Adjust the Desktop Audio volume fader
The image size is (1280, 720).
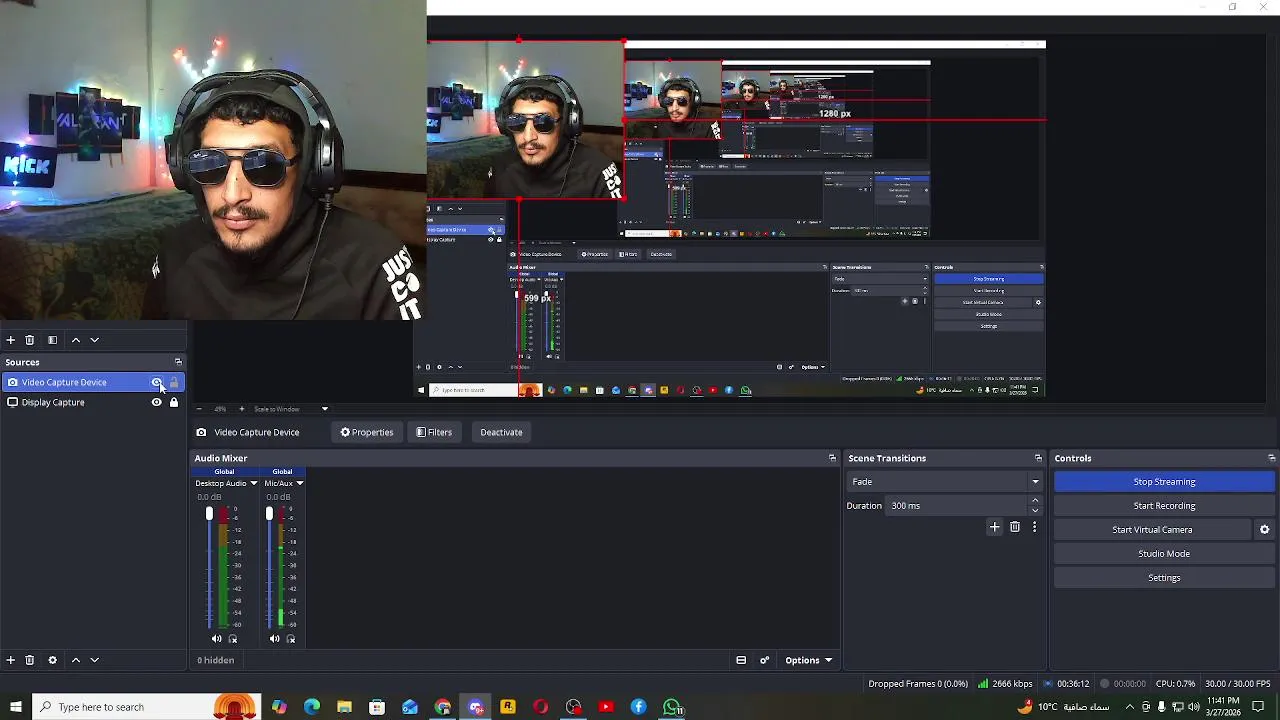pos(209,514)
